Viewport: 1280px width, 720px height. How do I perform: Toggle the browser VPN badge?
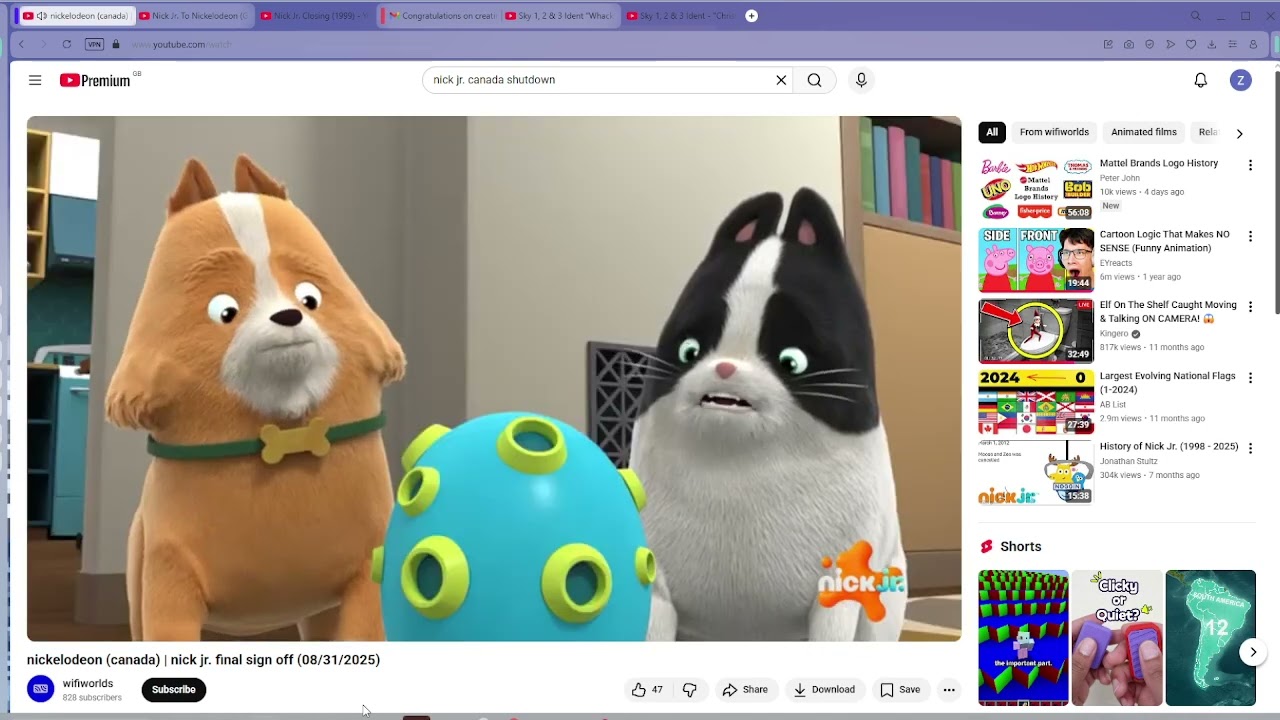point(94,44)
